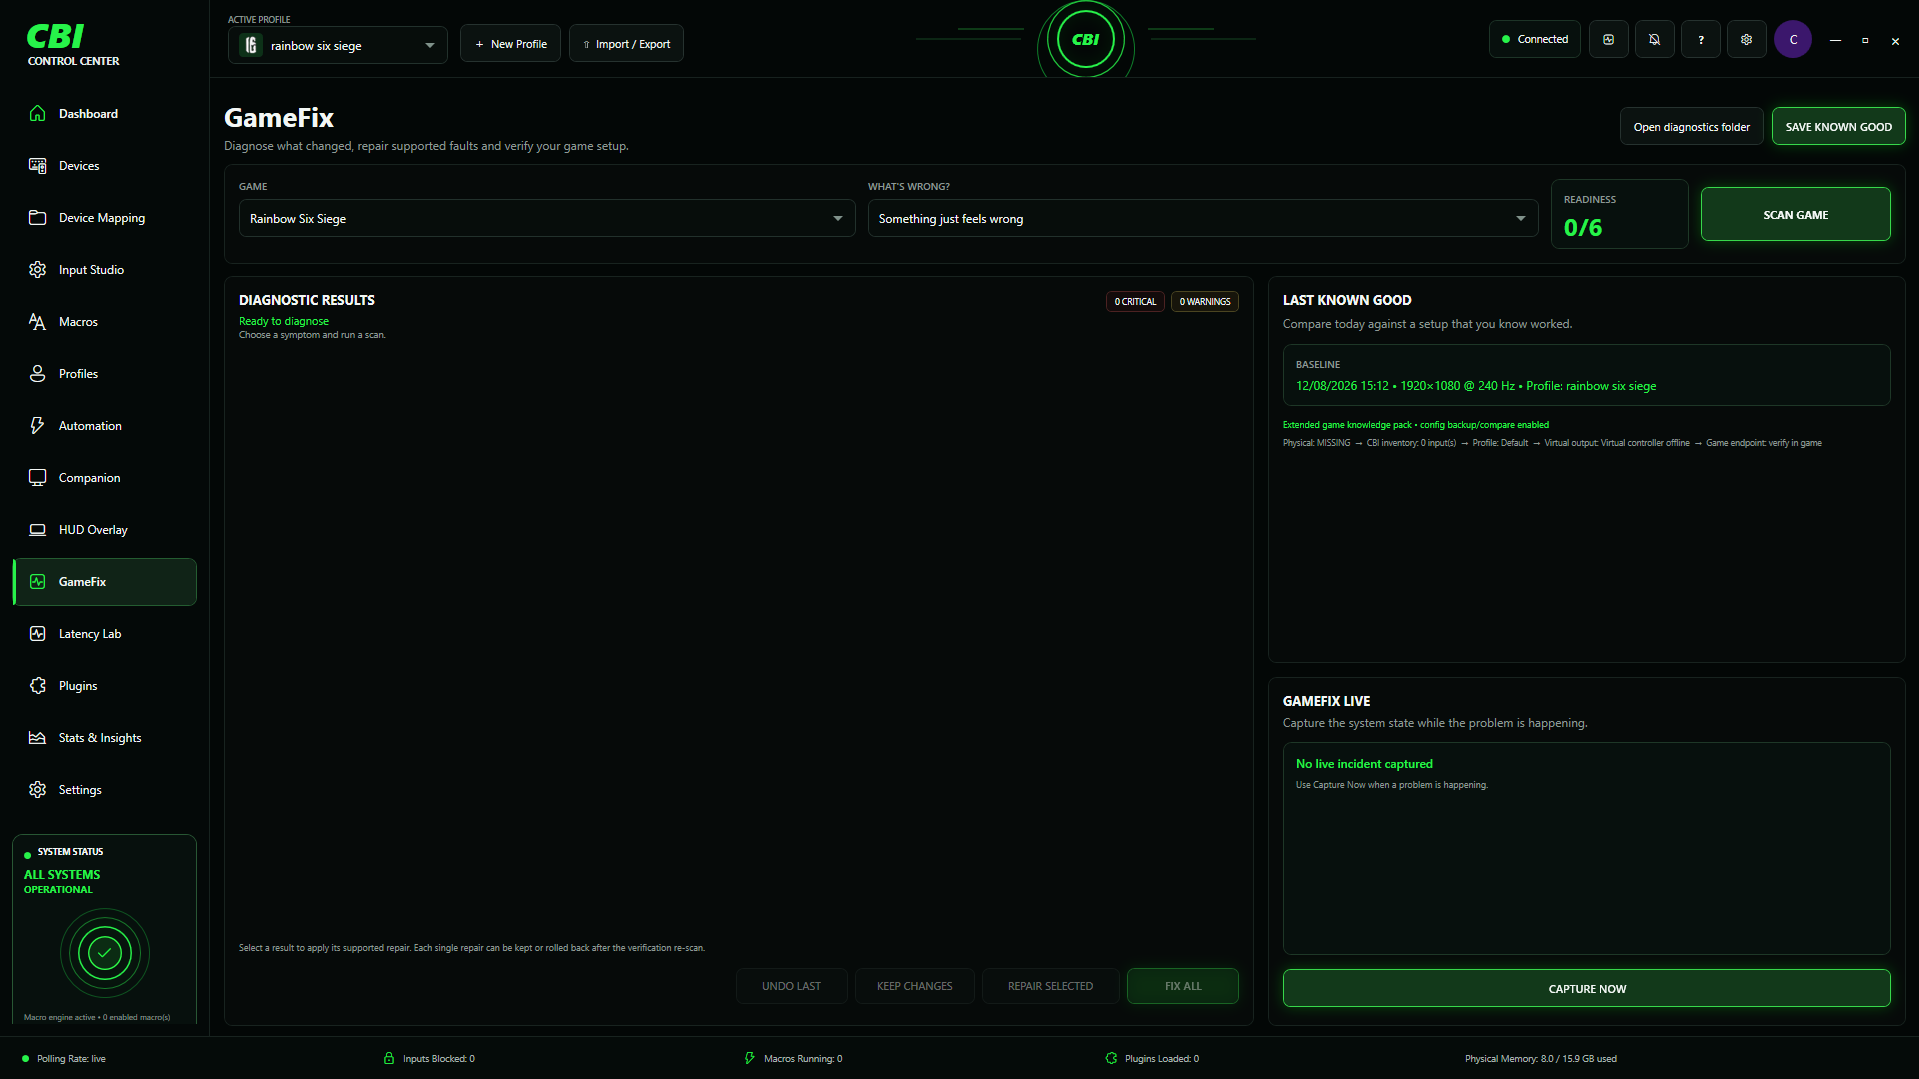
Task: Click the Physical Memory usage status
Action: 1540,1059
